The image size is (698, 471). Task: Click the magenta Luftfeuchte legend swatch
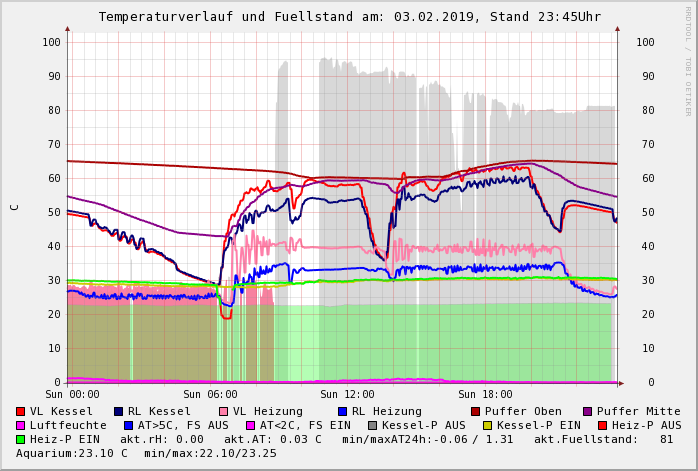coord(21,425)
